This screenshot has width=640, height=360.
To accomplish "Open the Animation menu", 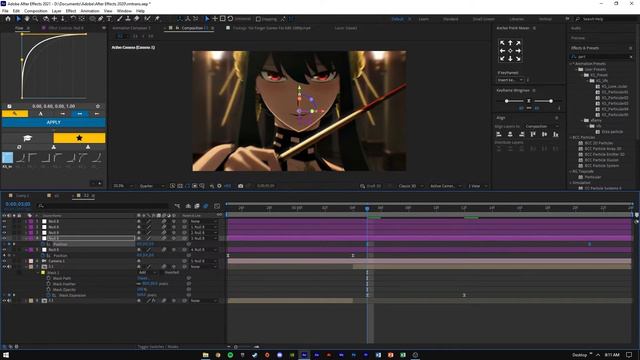I will [x=90, y=11].
